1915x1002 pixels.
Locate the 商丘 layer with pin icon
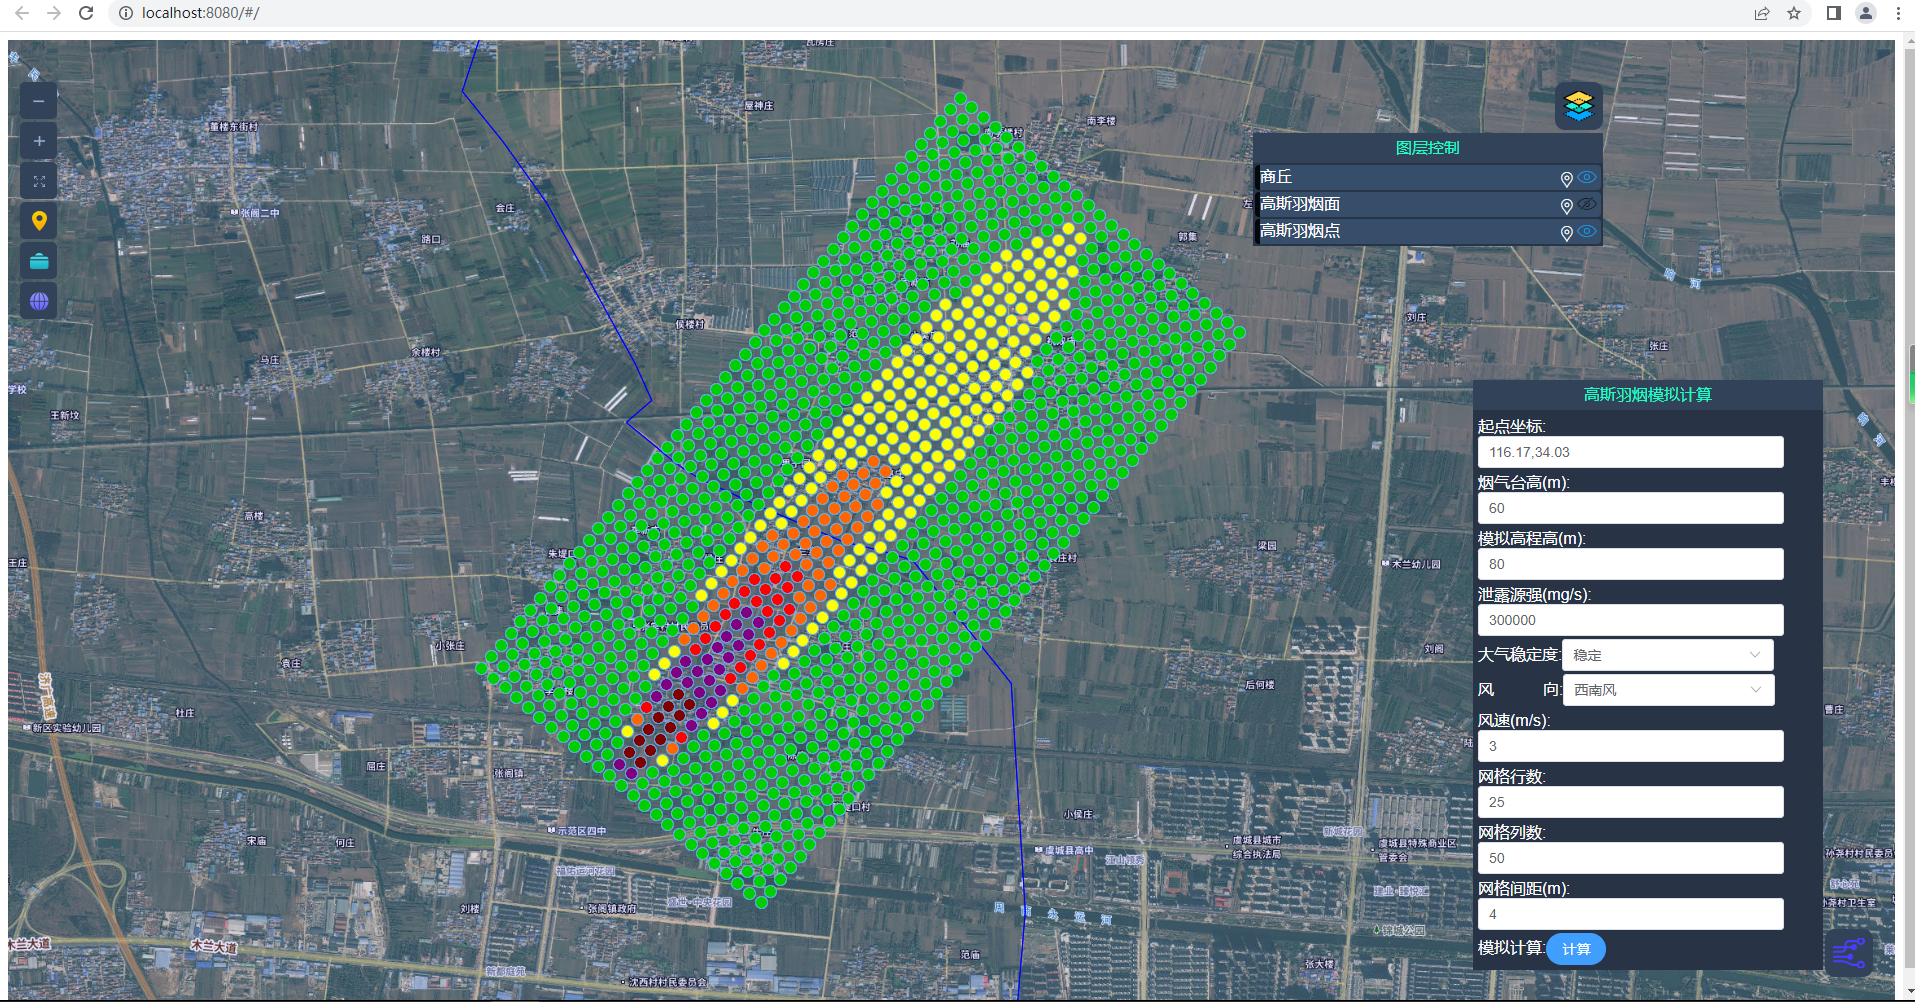pyautogui.click(x=1566, y=179)
